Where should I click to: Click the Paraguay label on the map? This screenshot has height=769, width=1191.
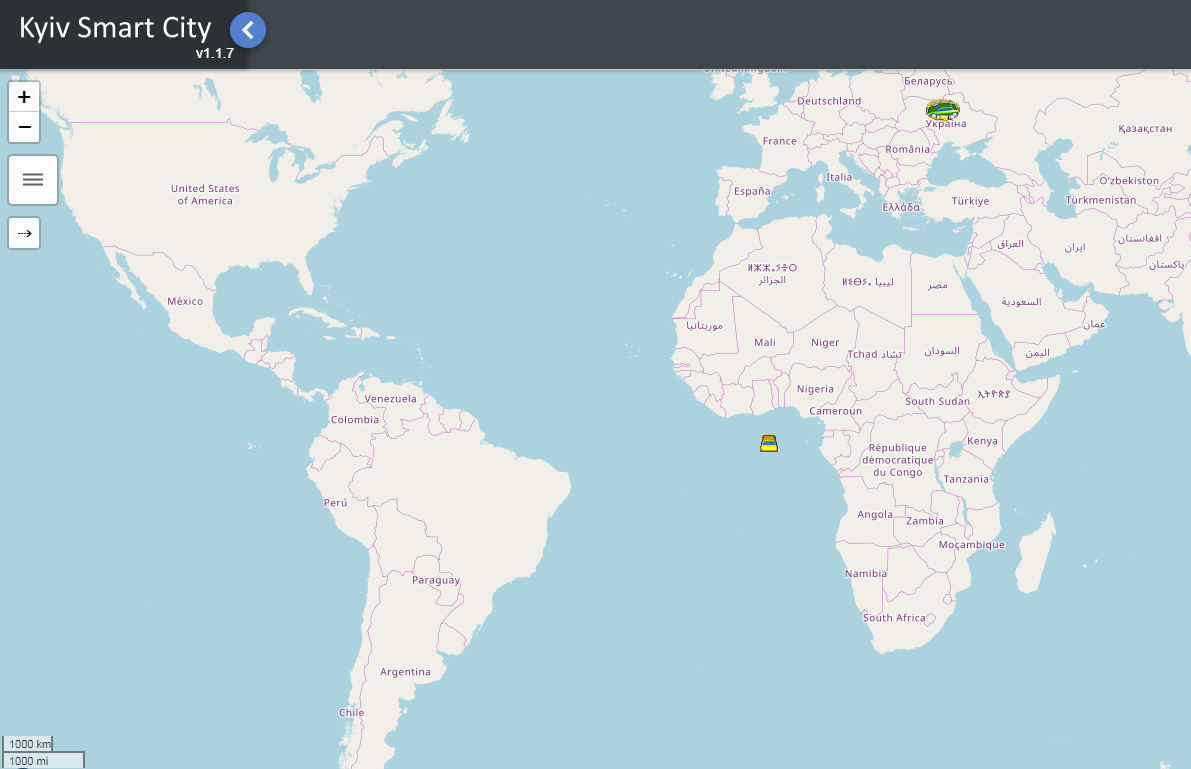436,580
